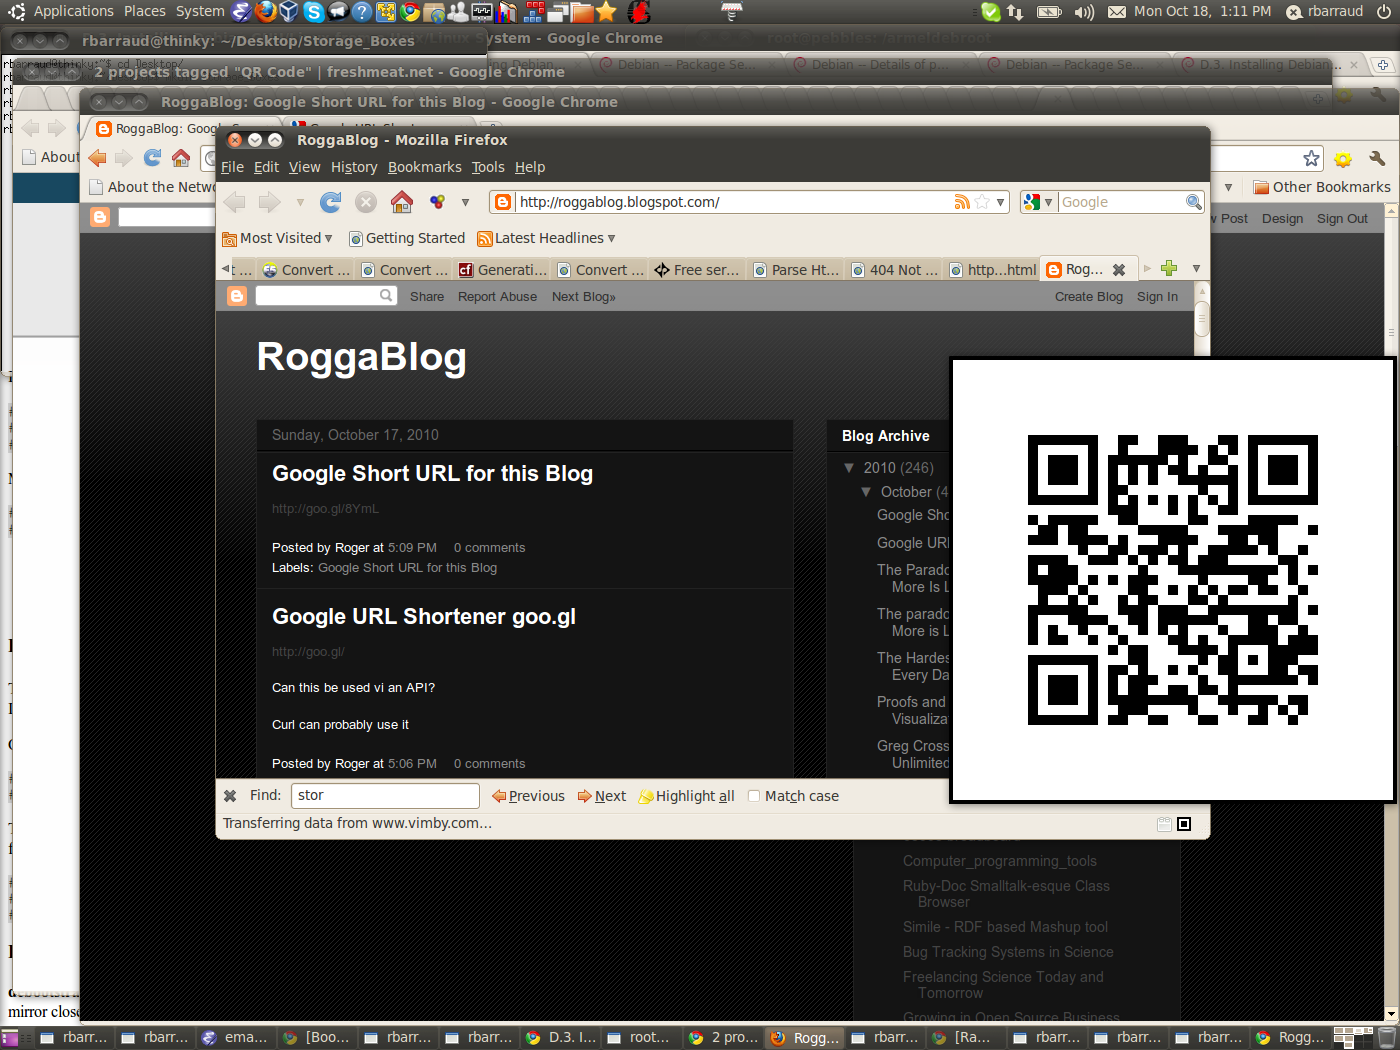1400x1050 pixels.
Task: Reload page in Chrome RoggaBlog window
Action: (152, 158)
